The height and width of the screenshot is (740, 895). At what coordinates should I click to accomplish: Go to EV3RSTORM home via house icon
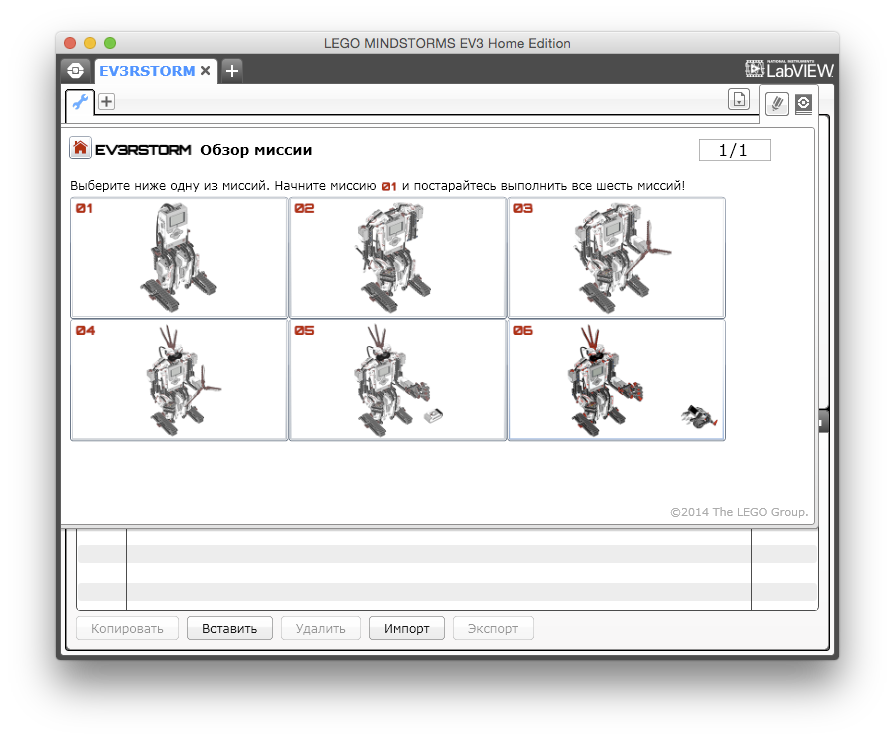click(80, 148)
